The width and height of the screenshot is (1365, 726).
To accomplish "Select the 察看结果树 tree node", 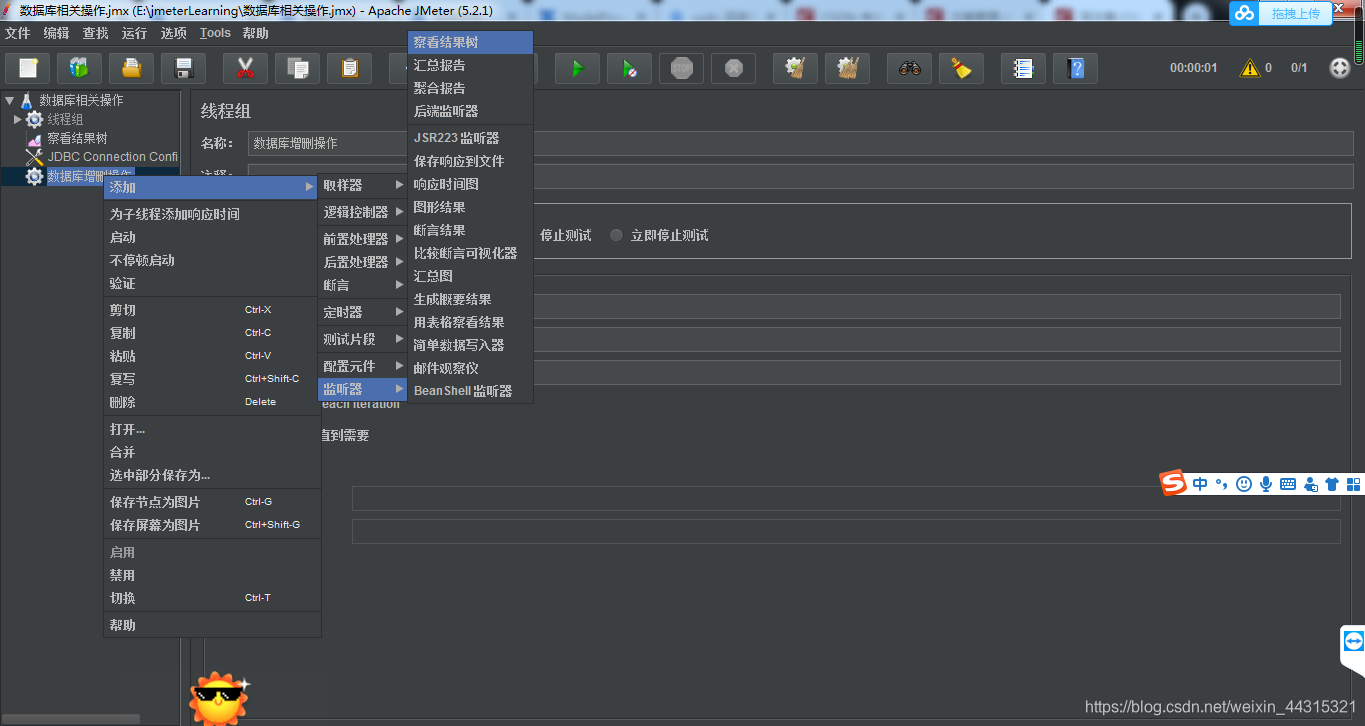I will [x=77, y=138].
